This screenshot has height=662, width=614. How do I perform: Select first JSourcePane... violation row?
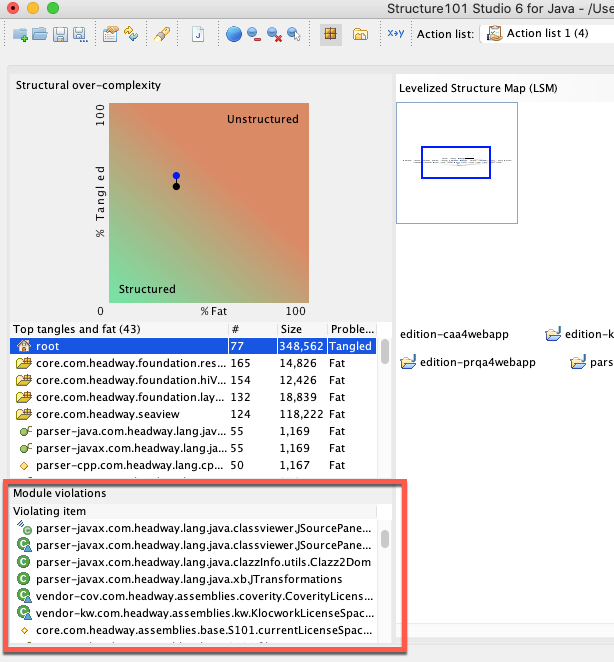[x=193, y=528]
